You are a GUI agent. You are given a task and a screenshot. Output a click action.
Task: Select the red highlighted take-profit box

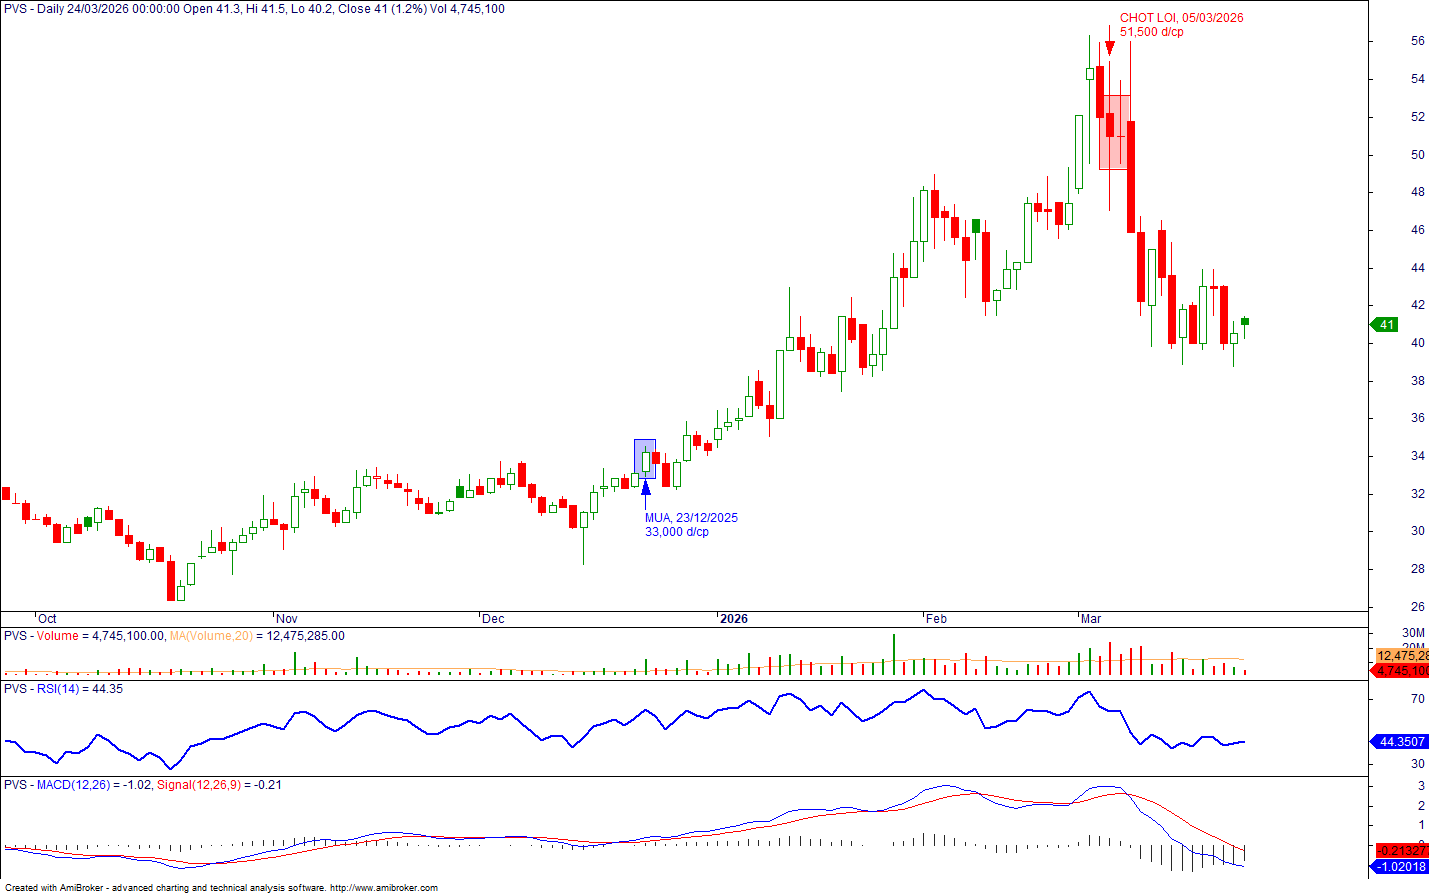coord(1115,132)
